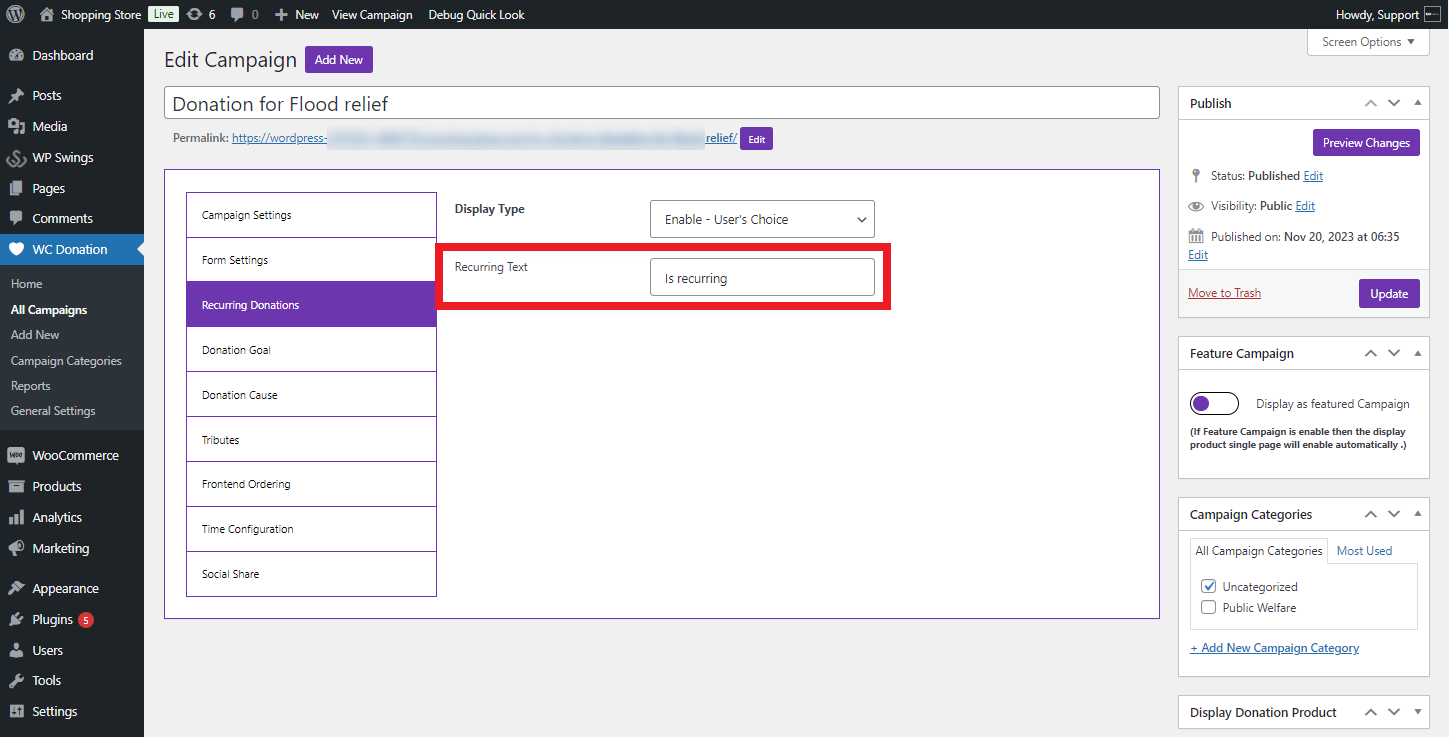Move Campaign Categories panel down

tap(1394, 514)
